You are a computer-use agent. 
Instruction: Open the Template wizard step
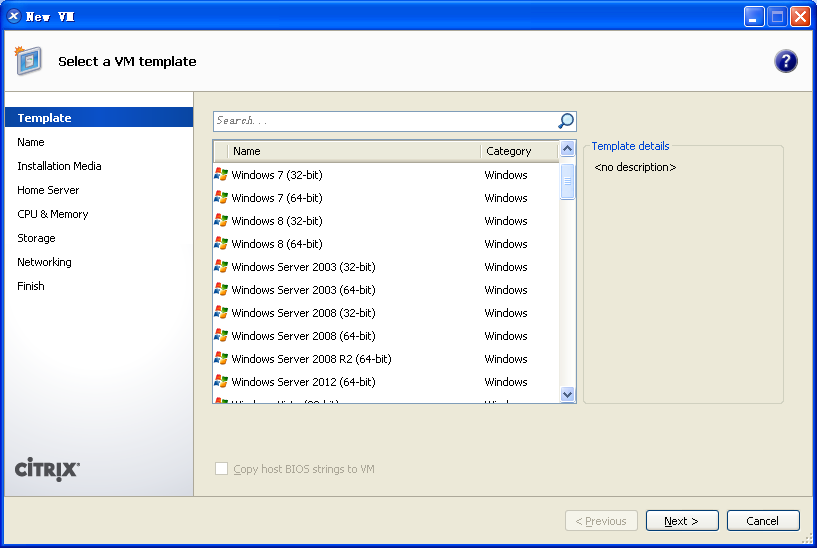(x=99, y=117)
